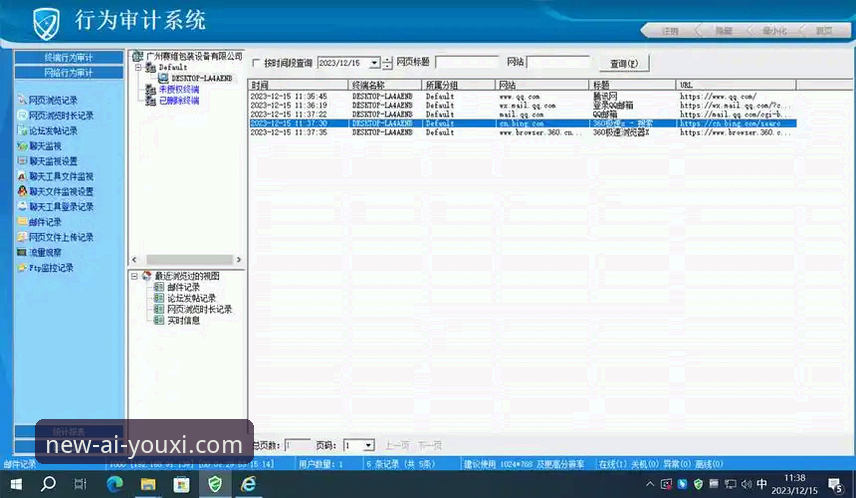The height and width of the screenshot is (498, 856).
Task: Launch Microsoft Edge from taskbar
Action: 115,484
